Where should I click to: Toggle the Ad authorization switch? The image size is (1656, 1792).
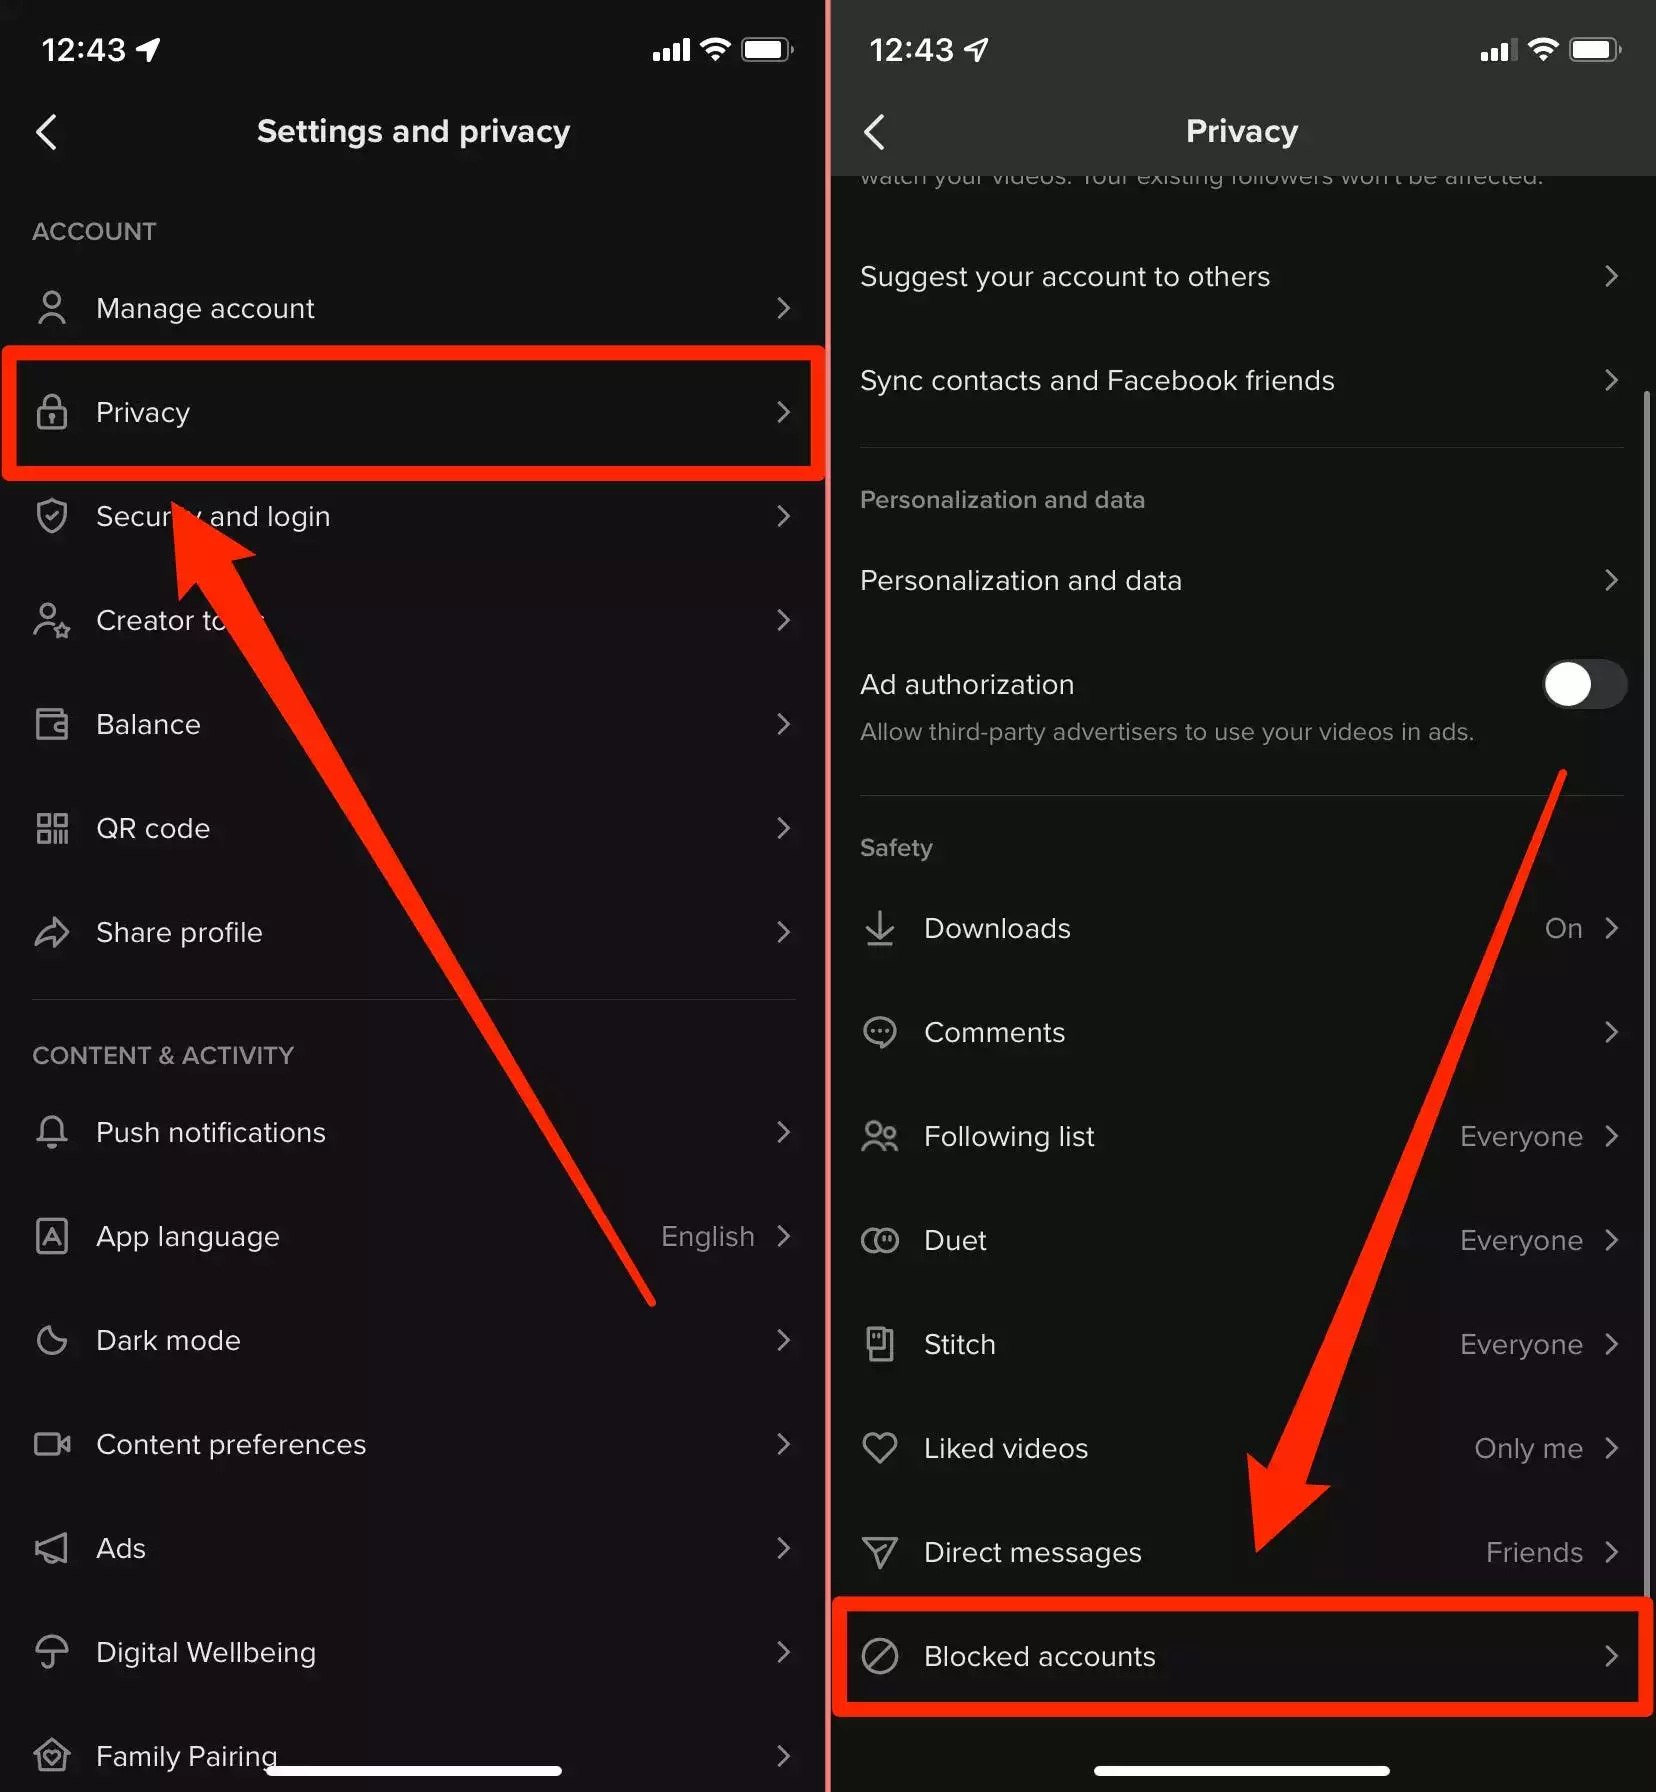tap(1585, 684)
